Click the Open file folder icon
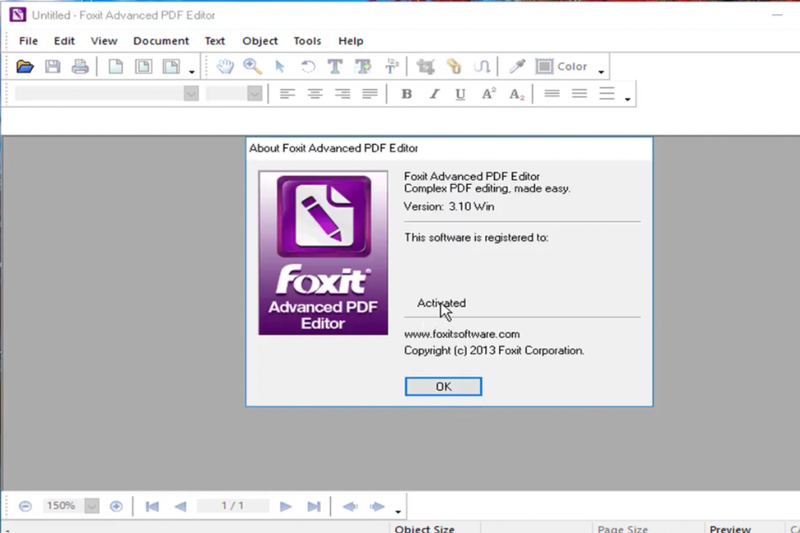The image size is (800, 533). point(24,66)
